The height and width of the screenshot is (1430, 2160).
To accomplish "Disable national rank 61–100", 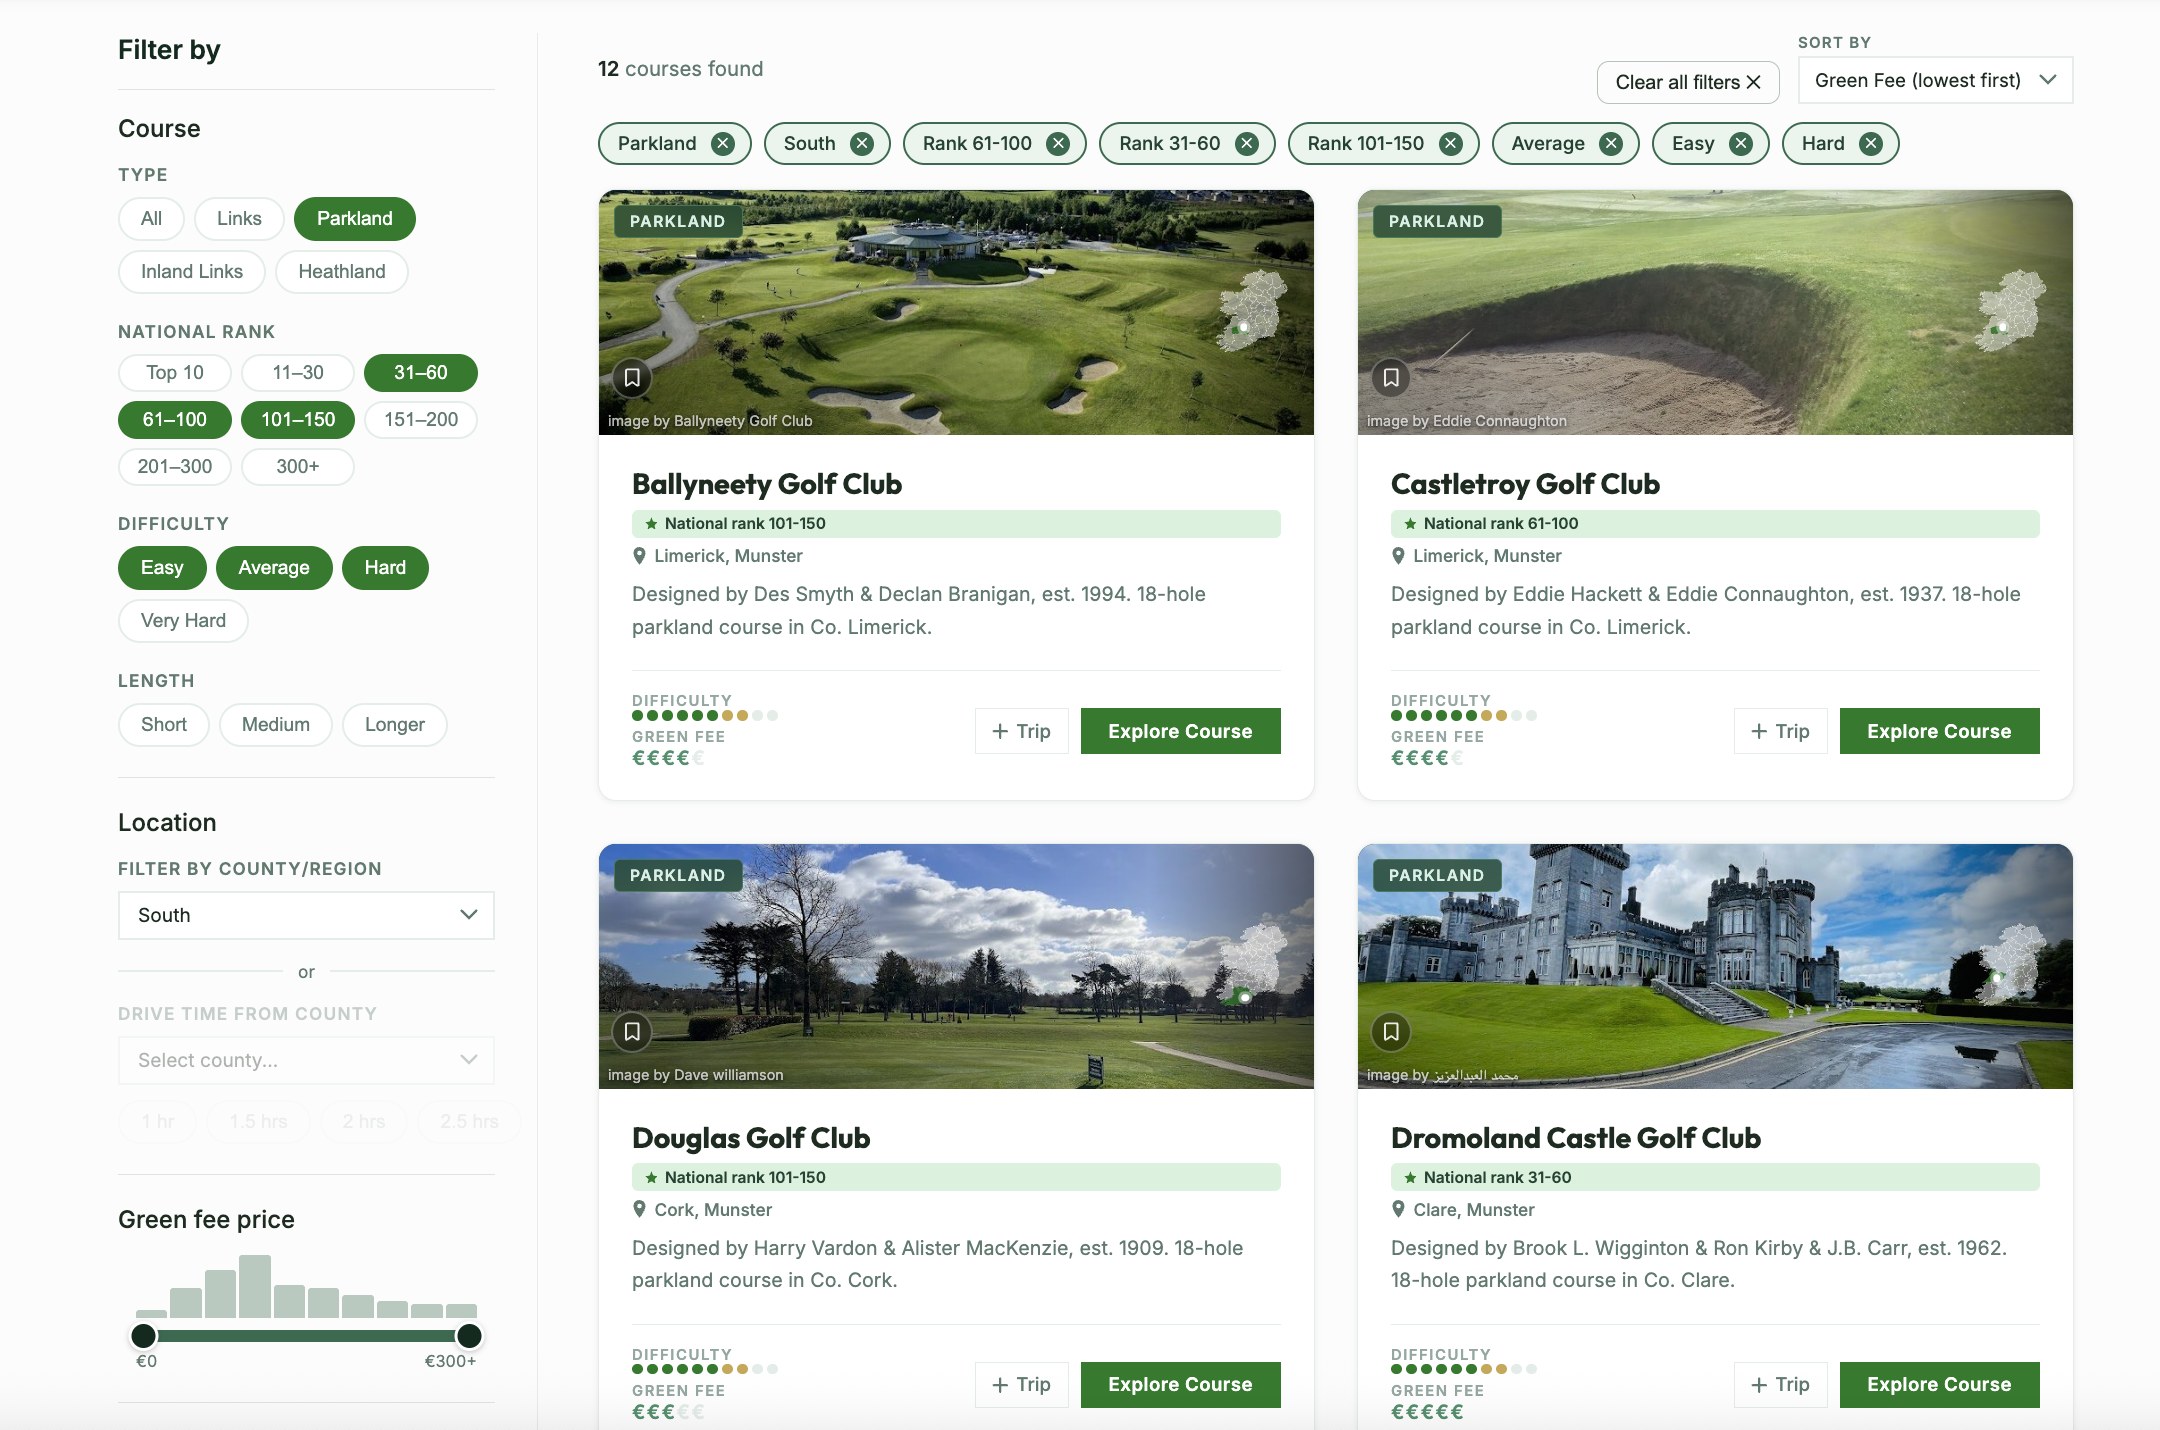I will 175,420.
